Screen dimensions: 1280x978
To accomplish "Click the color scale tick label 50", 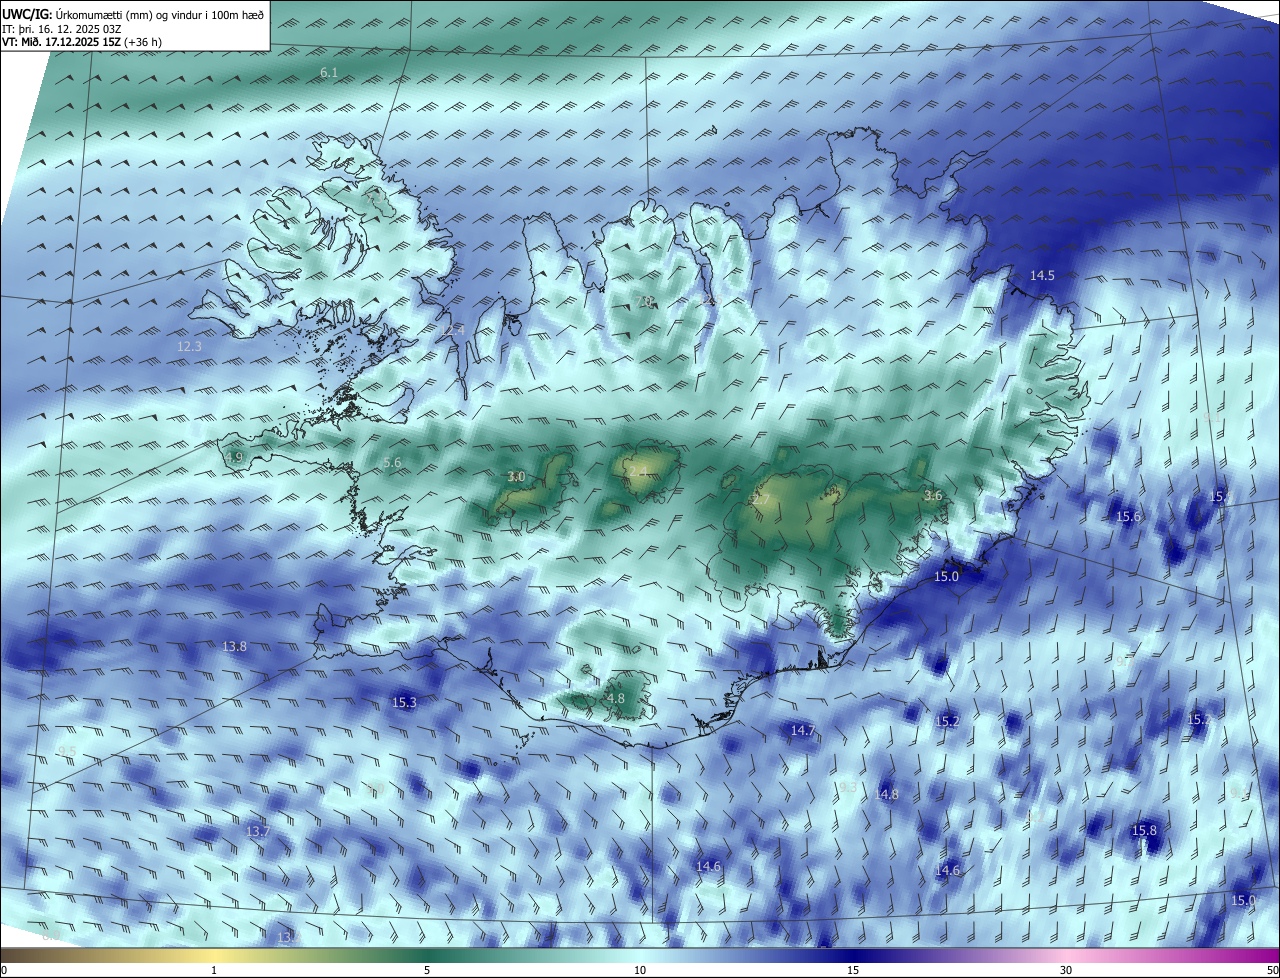I will point(1271,970).
